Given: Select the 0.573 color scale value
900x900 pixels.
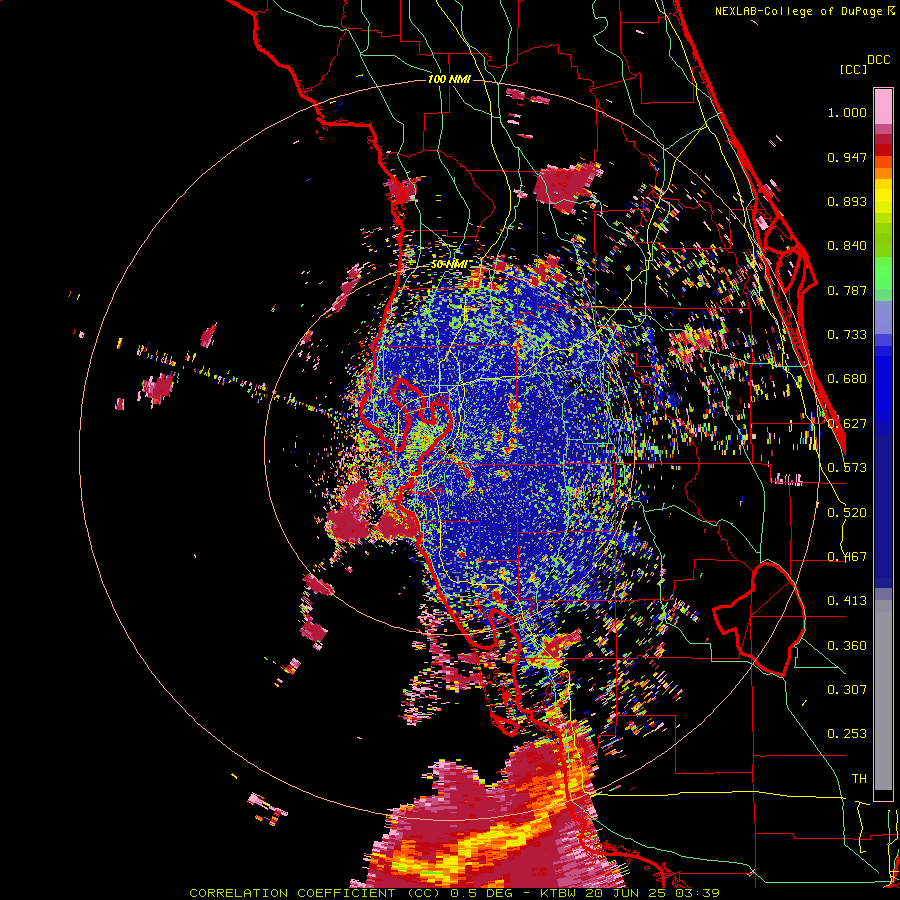Looking at the screenshot, I should pyautogui.click(x=847, y=468).
